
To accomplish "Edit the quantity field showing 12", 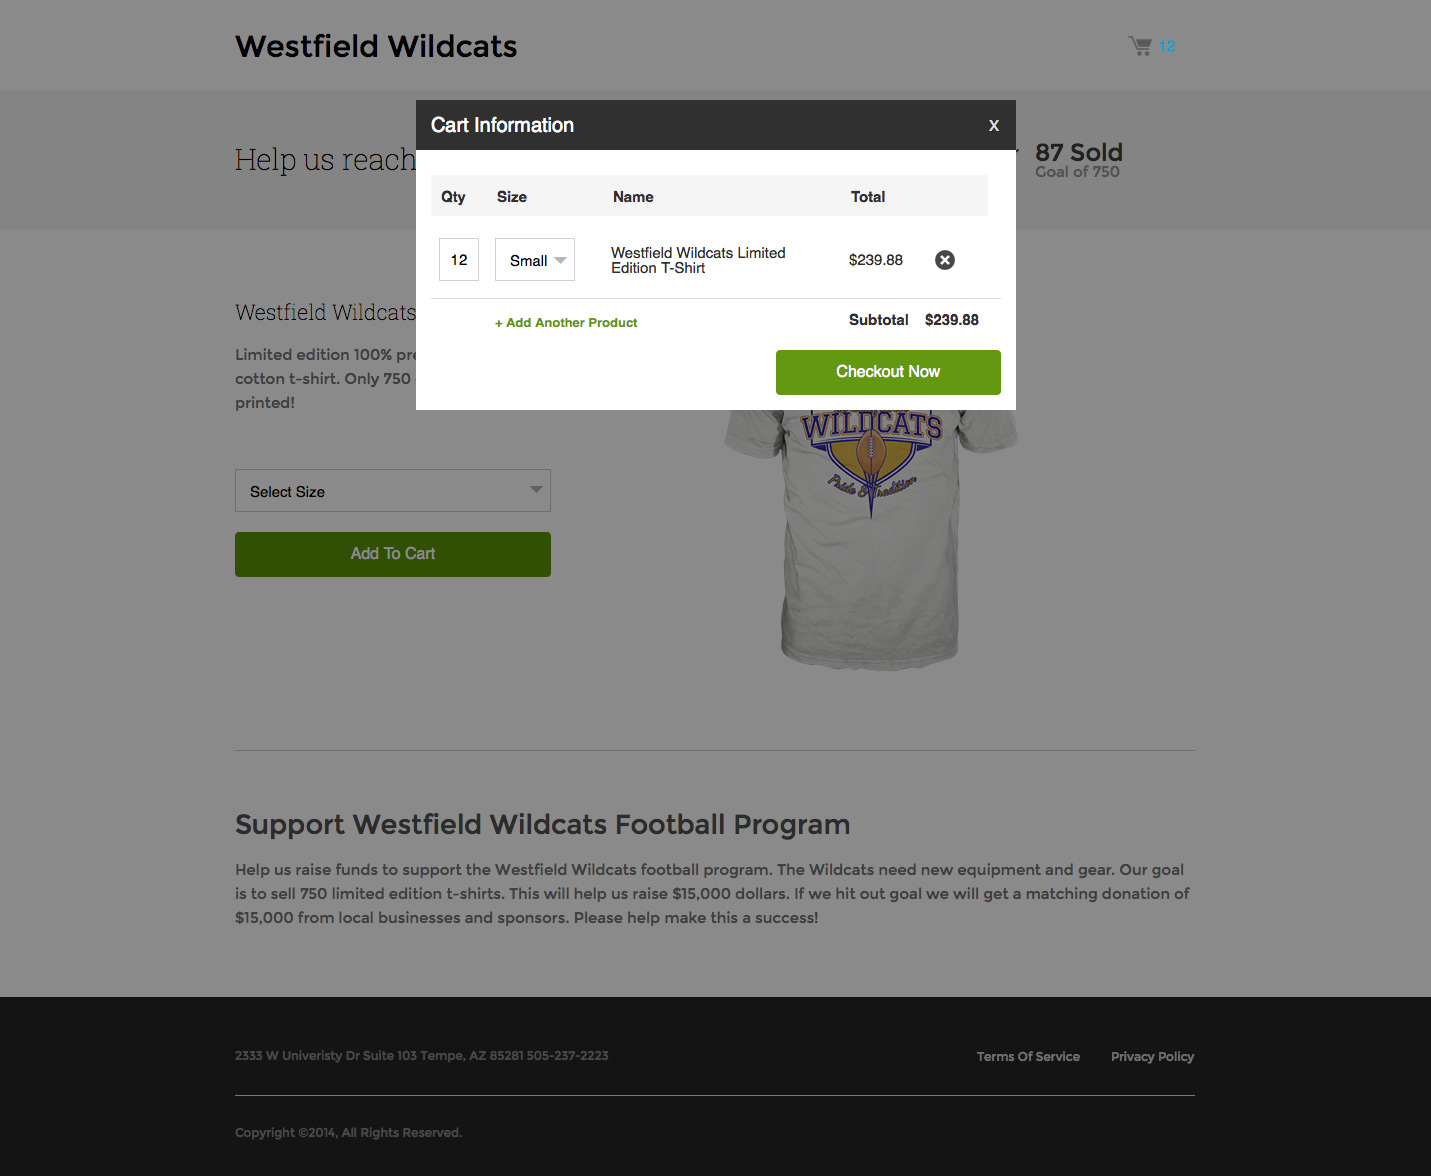I will click(459, 260).
